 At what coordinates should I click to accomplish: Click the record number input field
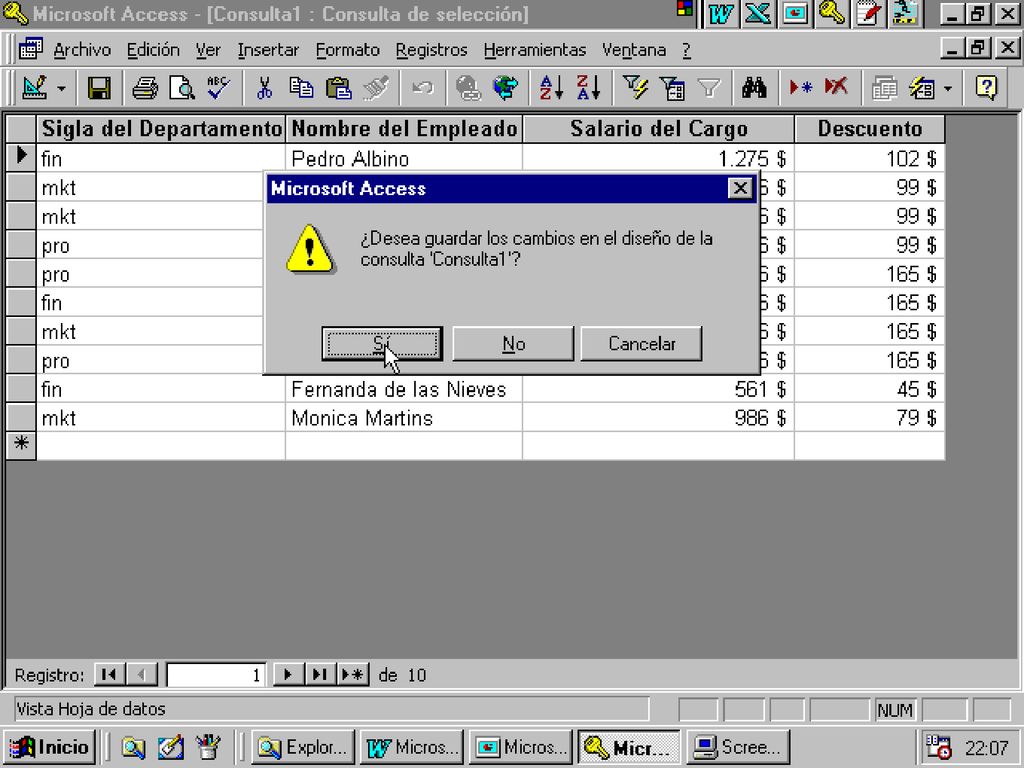(216, 675)
